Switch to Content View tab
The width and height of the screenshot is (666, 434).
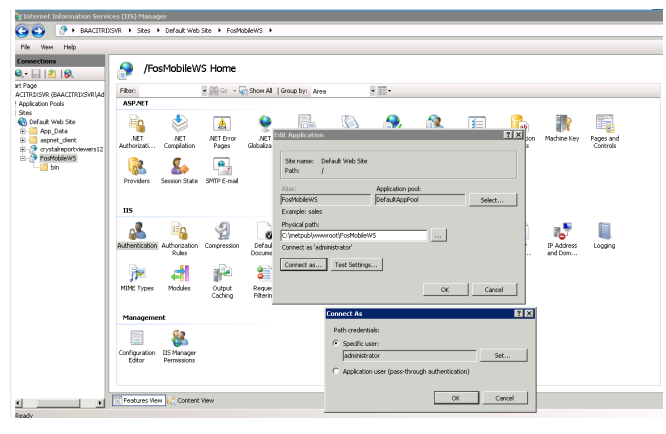point(191,400)
